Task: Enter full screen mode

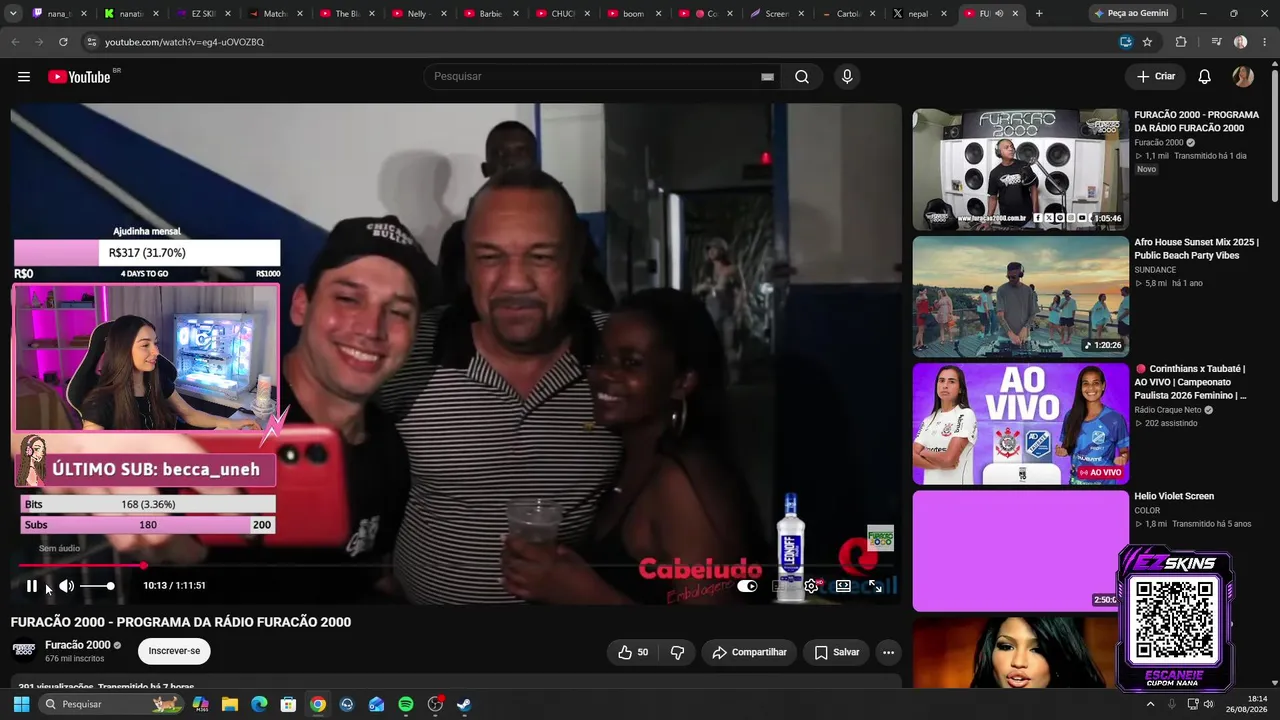Action: click(875, 586)
